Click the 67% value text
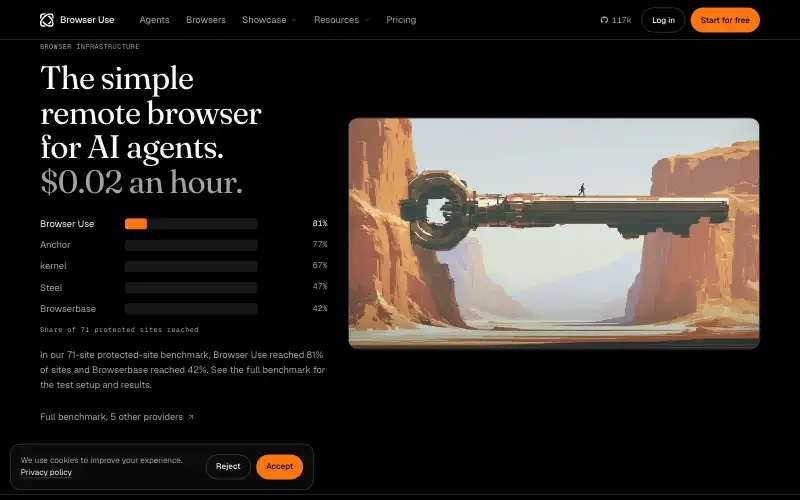The height and width of the screenshot is (500, 800). coord(320,265)
